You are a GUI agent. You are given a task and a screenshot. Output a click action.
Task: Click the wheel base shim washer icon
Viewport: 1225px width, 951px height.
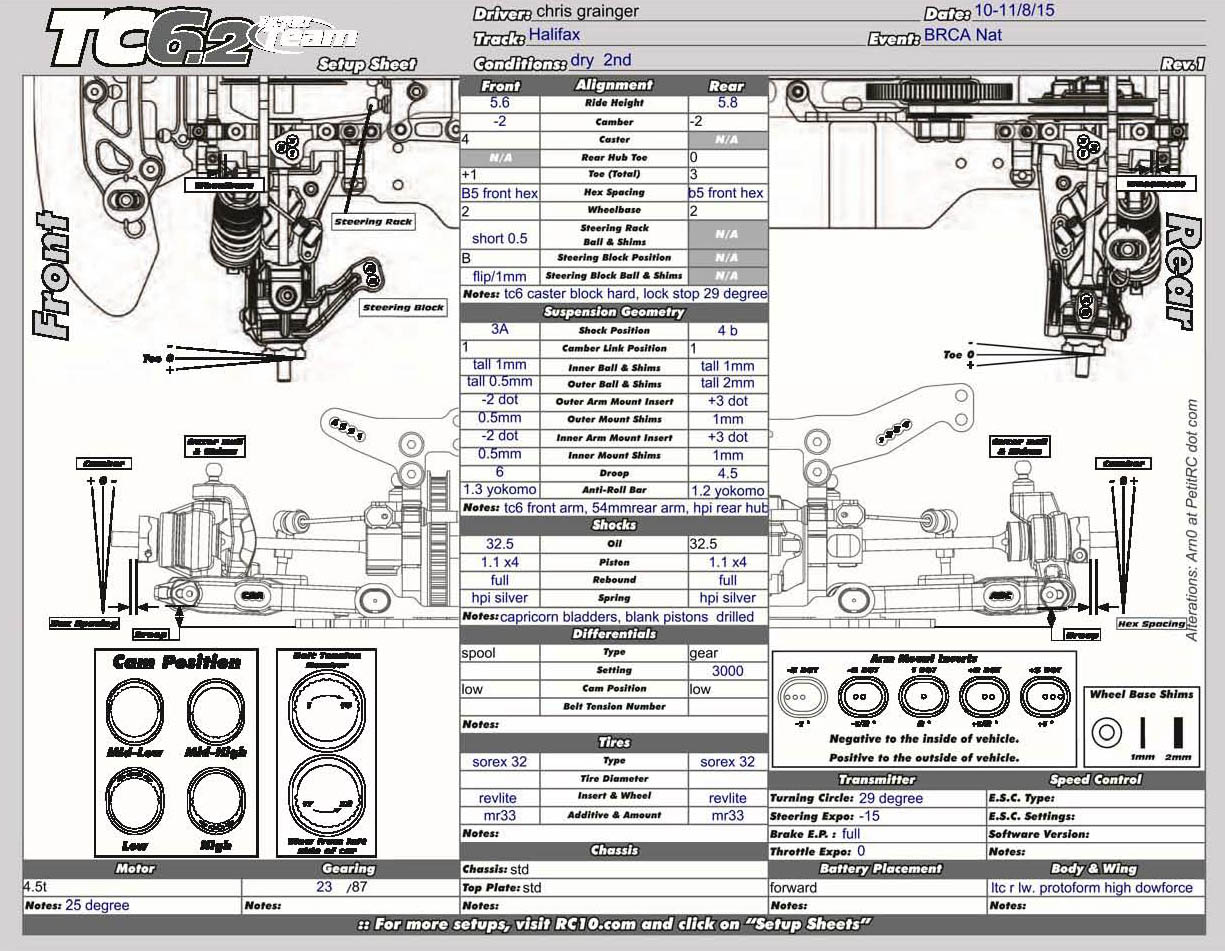pyautogui.click(x=1106, y=732)
